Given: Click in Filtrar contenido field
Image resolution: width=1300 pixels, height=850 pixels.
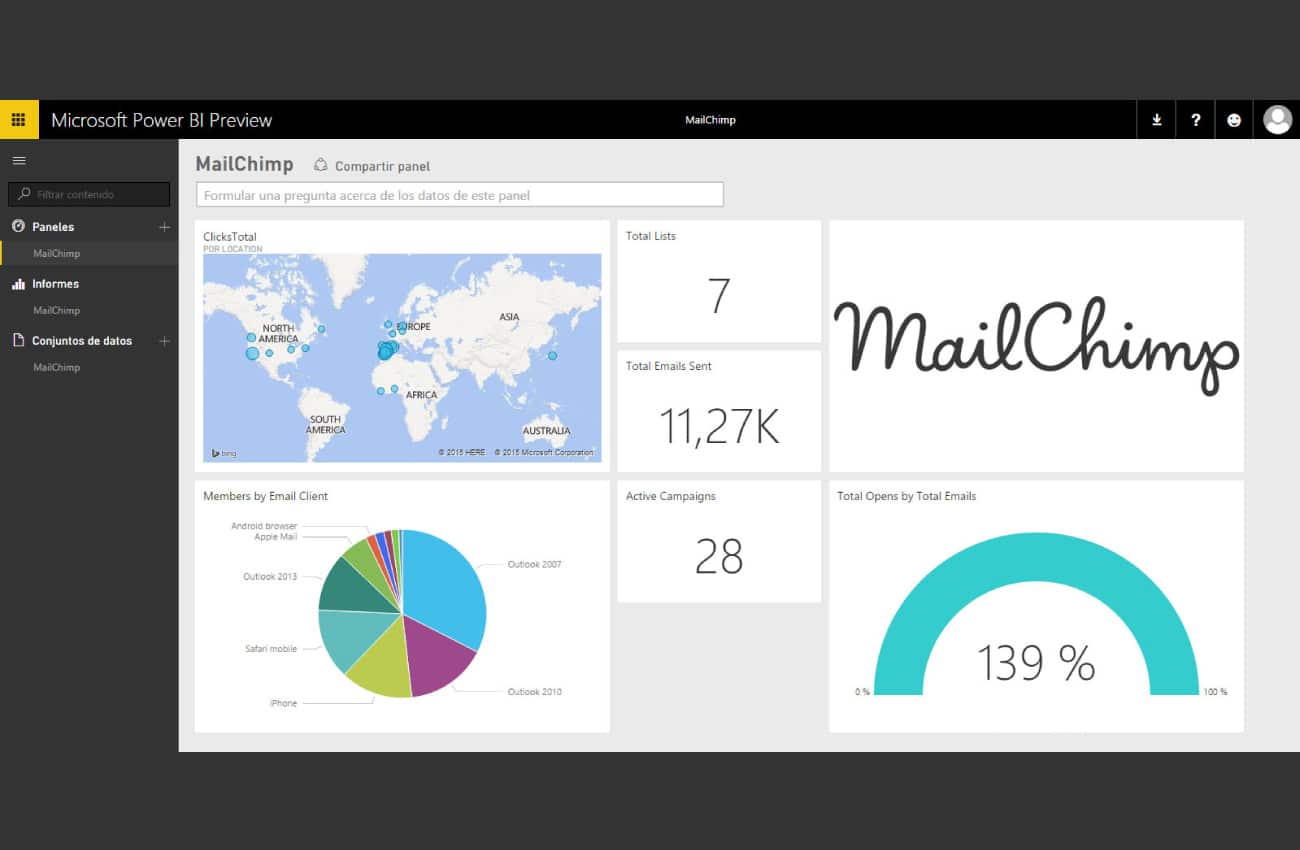Looking at the screenshot, I should 89,194.
